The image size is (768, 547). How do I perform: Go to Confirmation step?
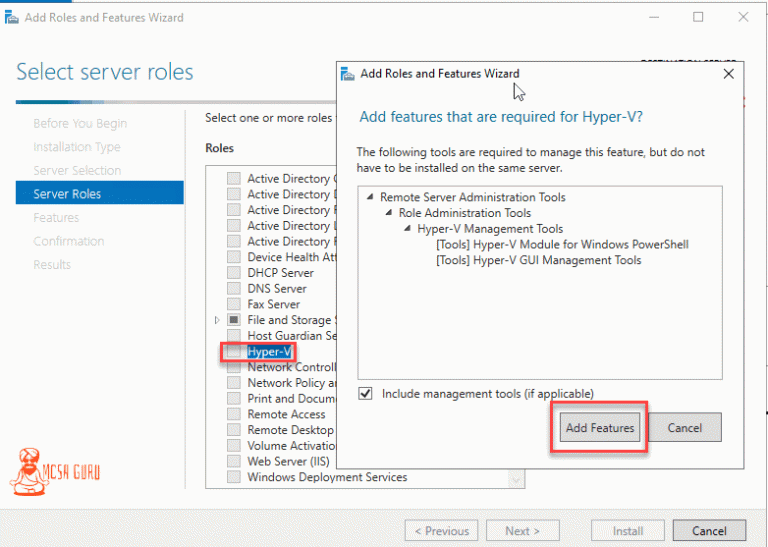(x=69, y=241)
